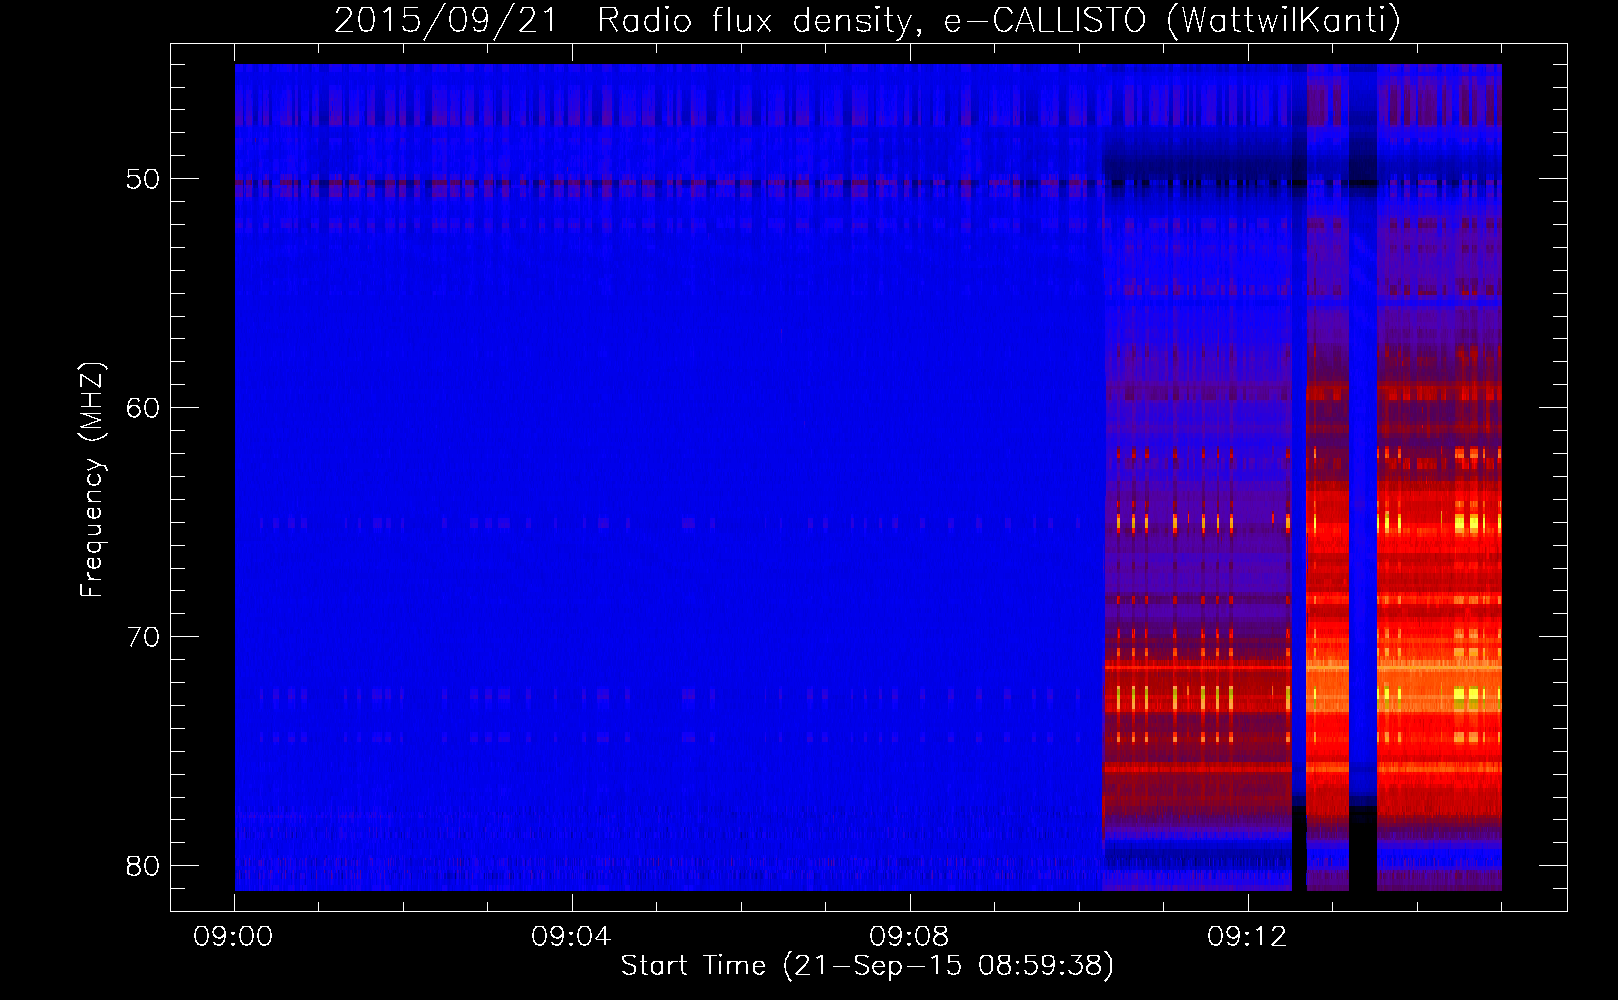Click the "50" frequency tick label
Screen dimensions: 1618x1000
pos(143,180)
